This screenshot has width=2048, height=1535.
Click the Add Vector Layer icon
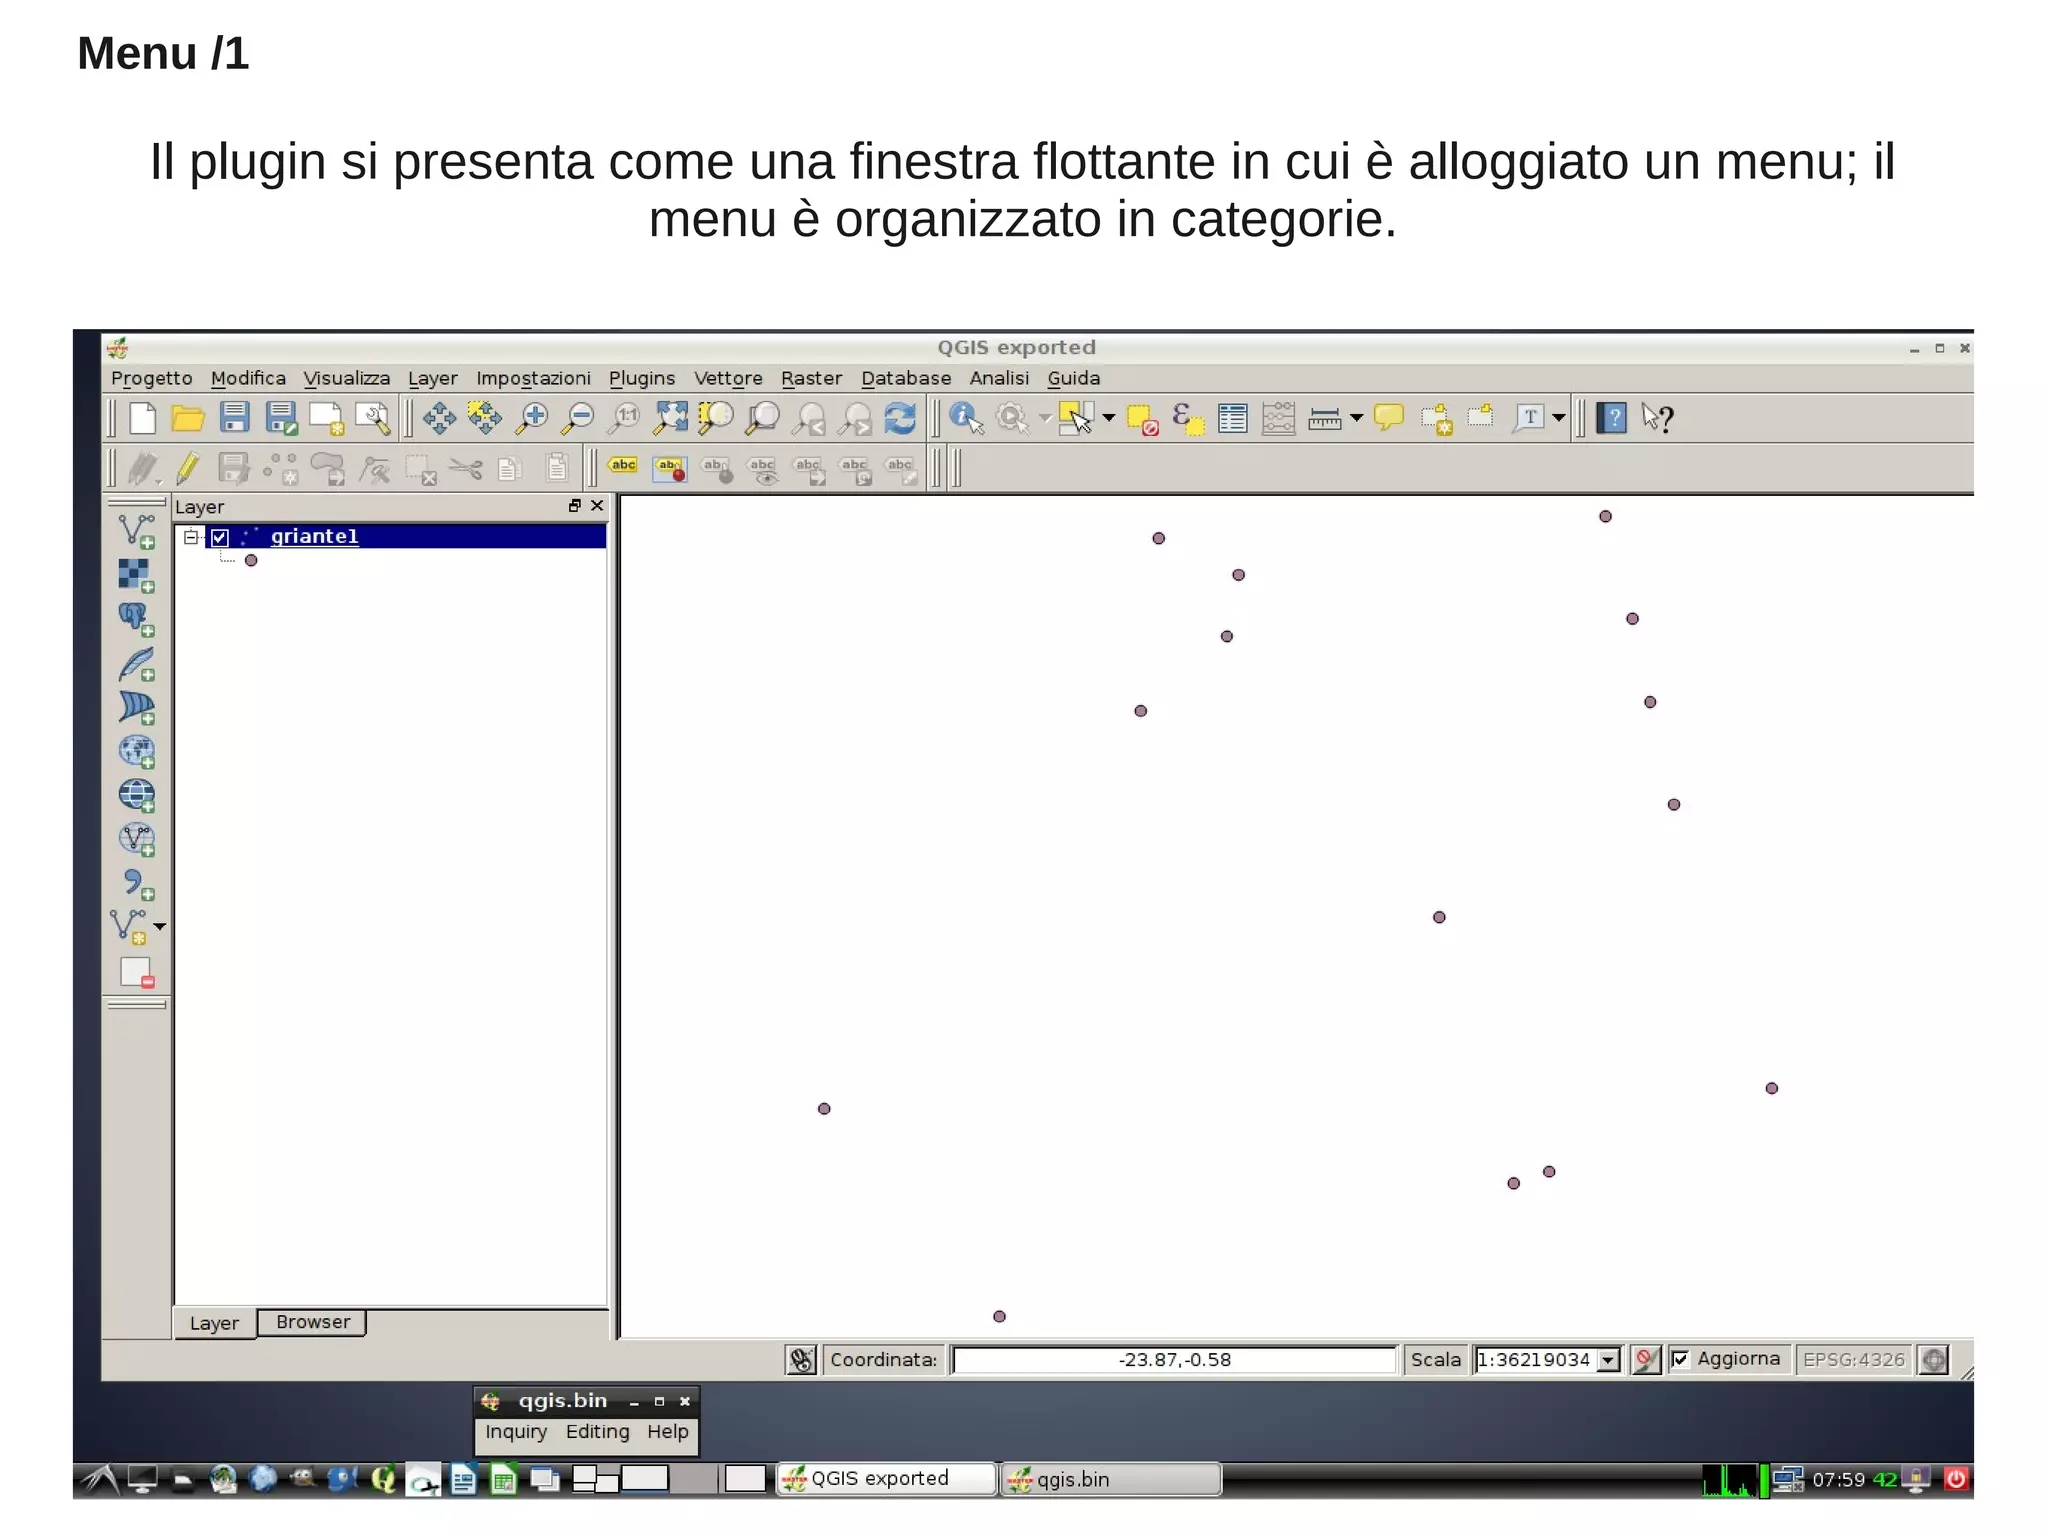pyautogui.click(x=135, y=530)
